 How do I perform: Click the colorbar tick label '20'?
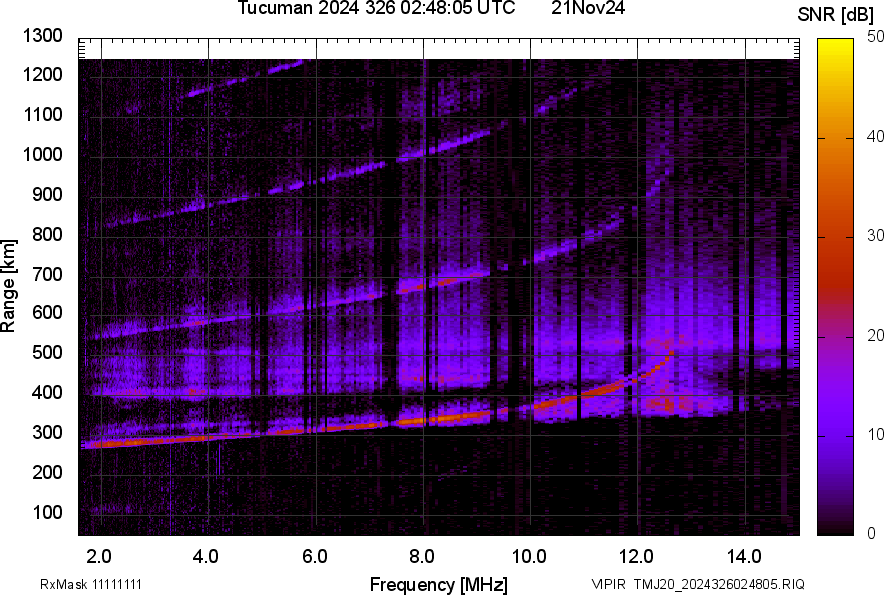tap(876, 335)
